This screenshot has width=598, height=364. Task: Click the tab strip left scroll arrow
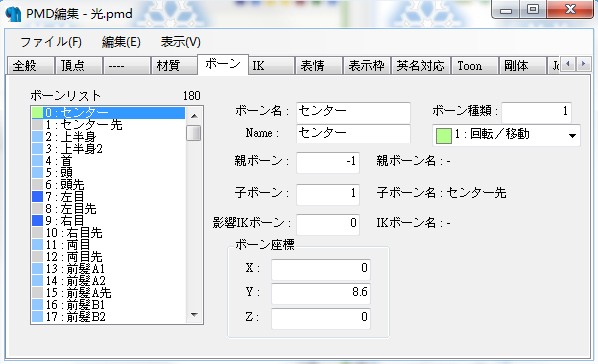[568, 64]
